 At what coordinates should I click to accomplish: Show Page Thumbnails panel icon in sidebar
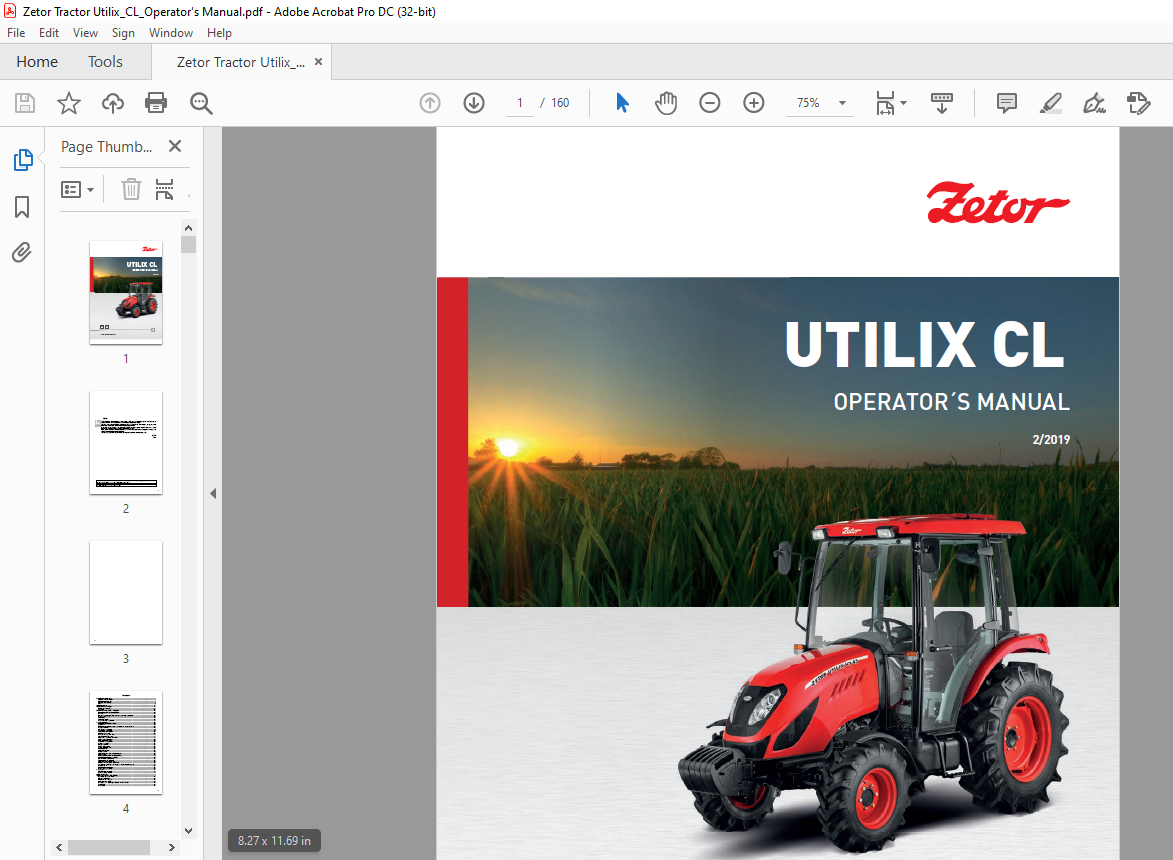click(x=22, y=160)
